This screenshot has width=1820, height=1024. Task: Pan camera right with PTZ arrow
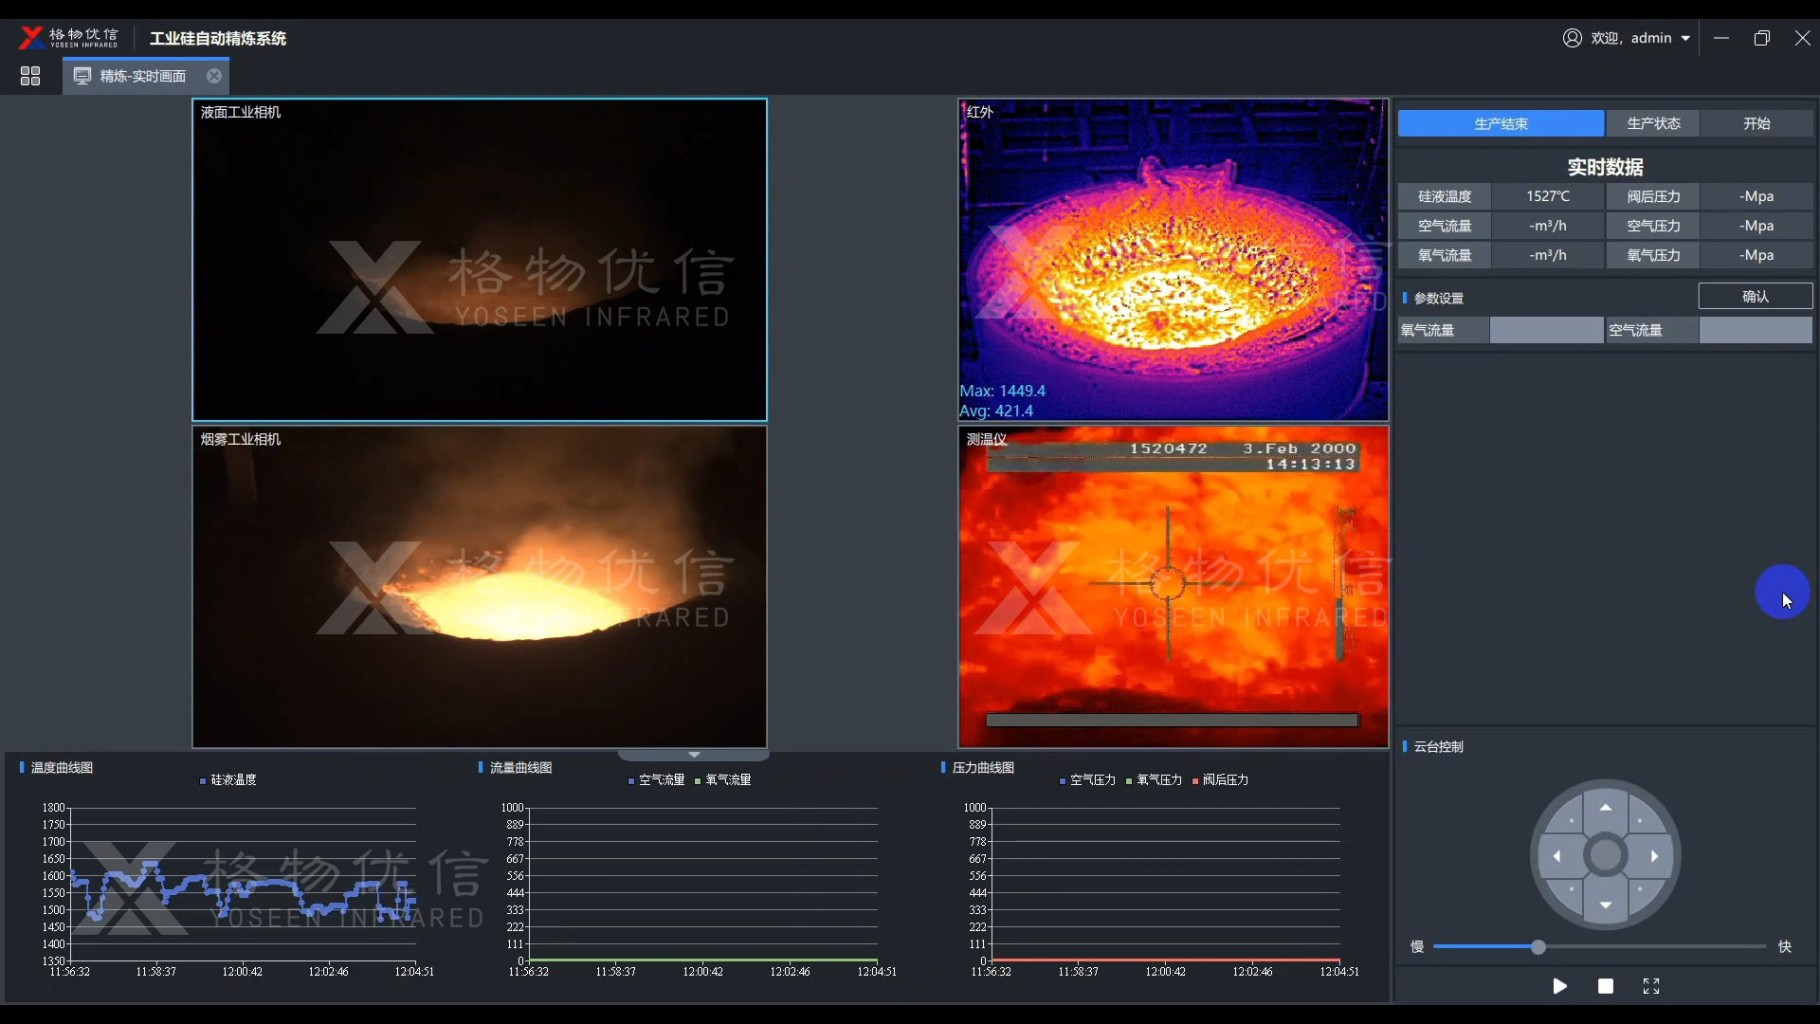(x=1654, y=856)
